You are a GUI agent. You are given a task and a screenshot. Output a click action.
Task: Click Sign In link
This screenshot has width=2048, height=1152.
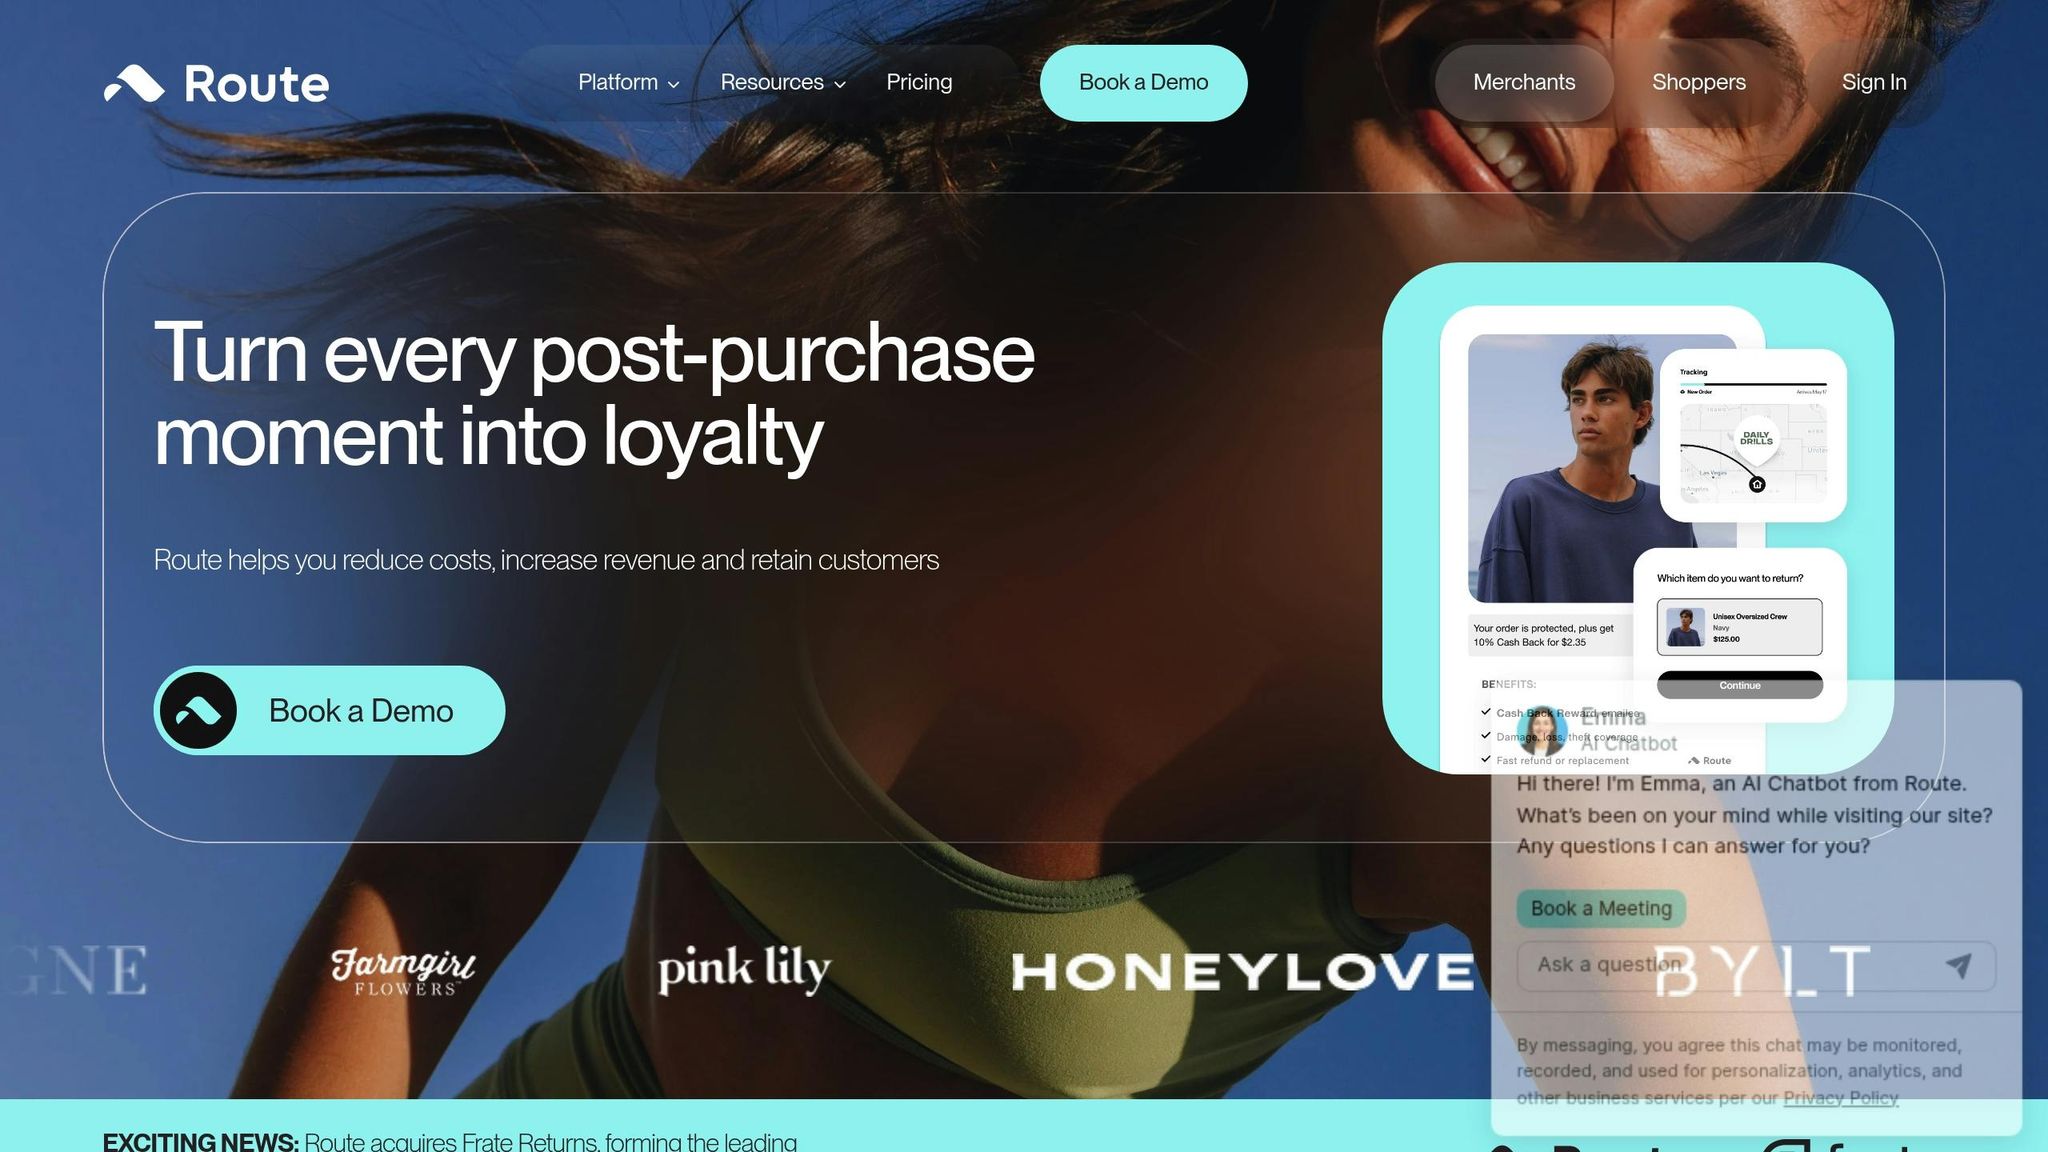[x=1874, y=83]
